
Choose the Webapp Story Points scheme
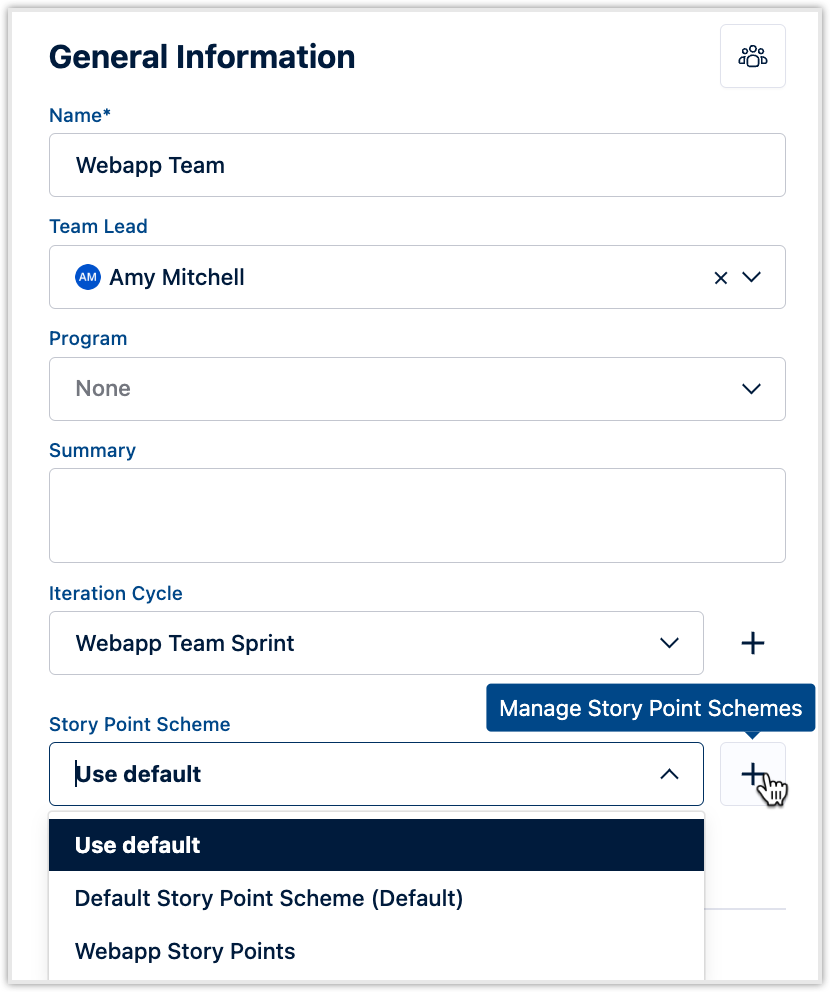coord(185,951)
